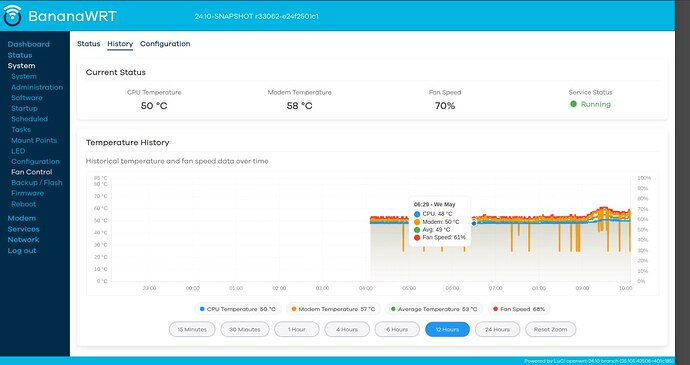
Task: Select the 15 Minutes time range
Action: tap(192, 329)
